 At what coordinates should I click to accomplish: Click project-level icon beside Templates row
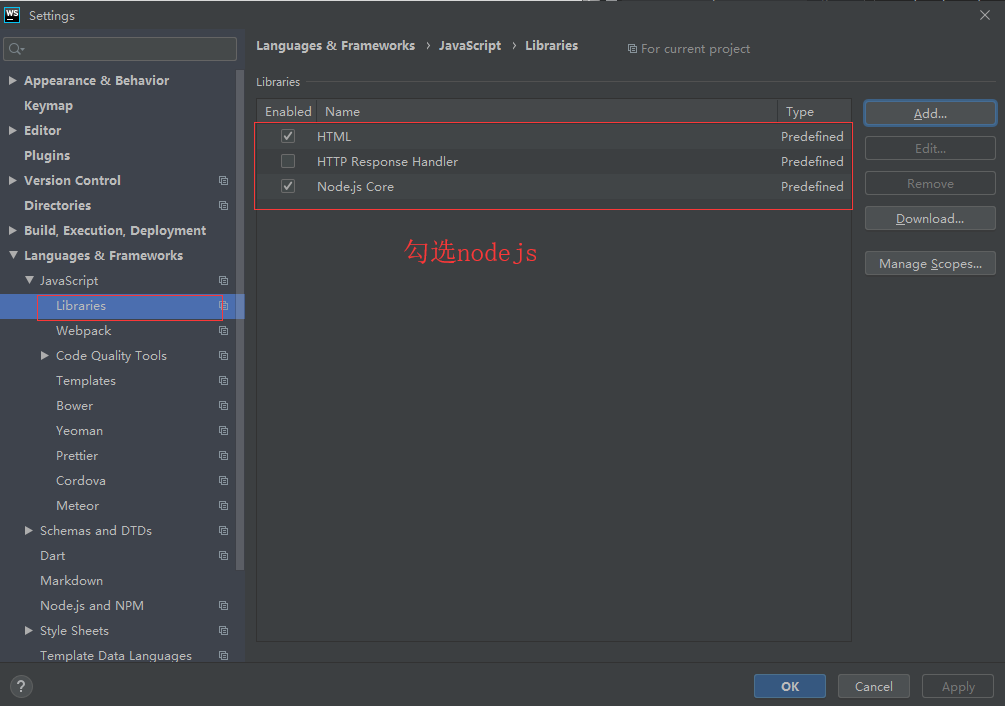click(x=223, y=381)
